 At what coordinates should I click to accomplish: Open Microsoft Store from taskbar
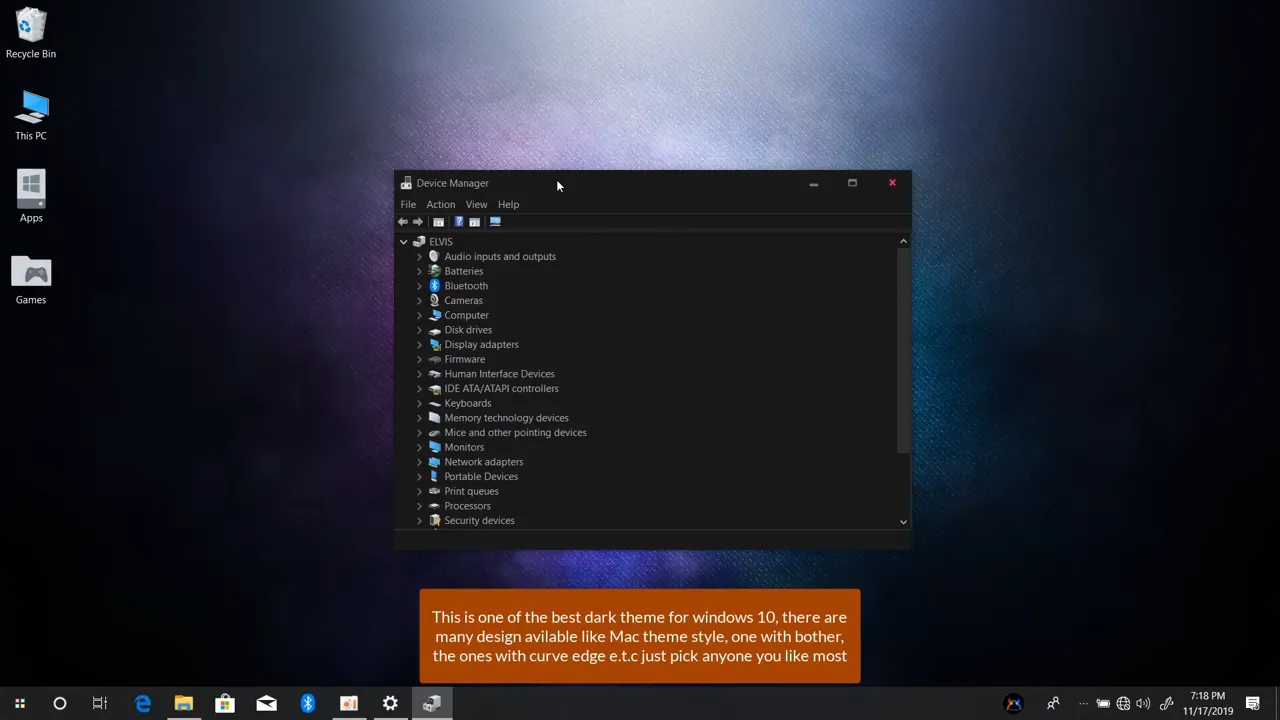click(225, 704)
